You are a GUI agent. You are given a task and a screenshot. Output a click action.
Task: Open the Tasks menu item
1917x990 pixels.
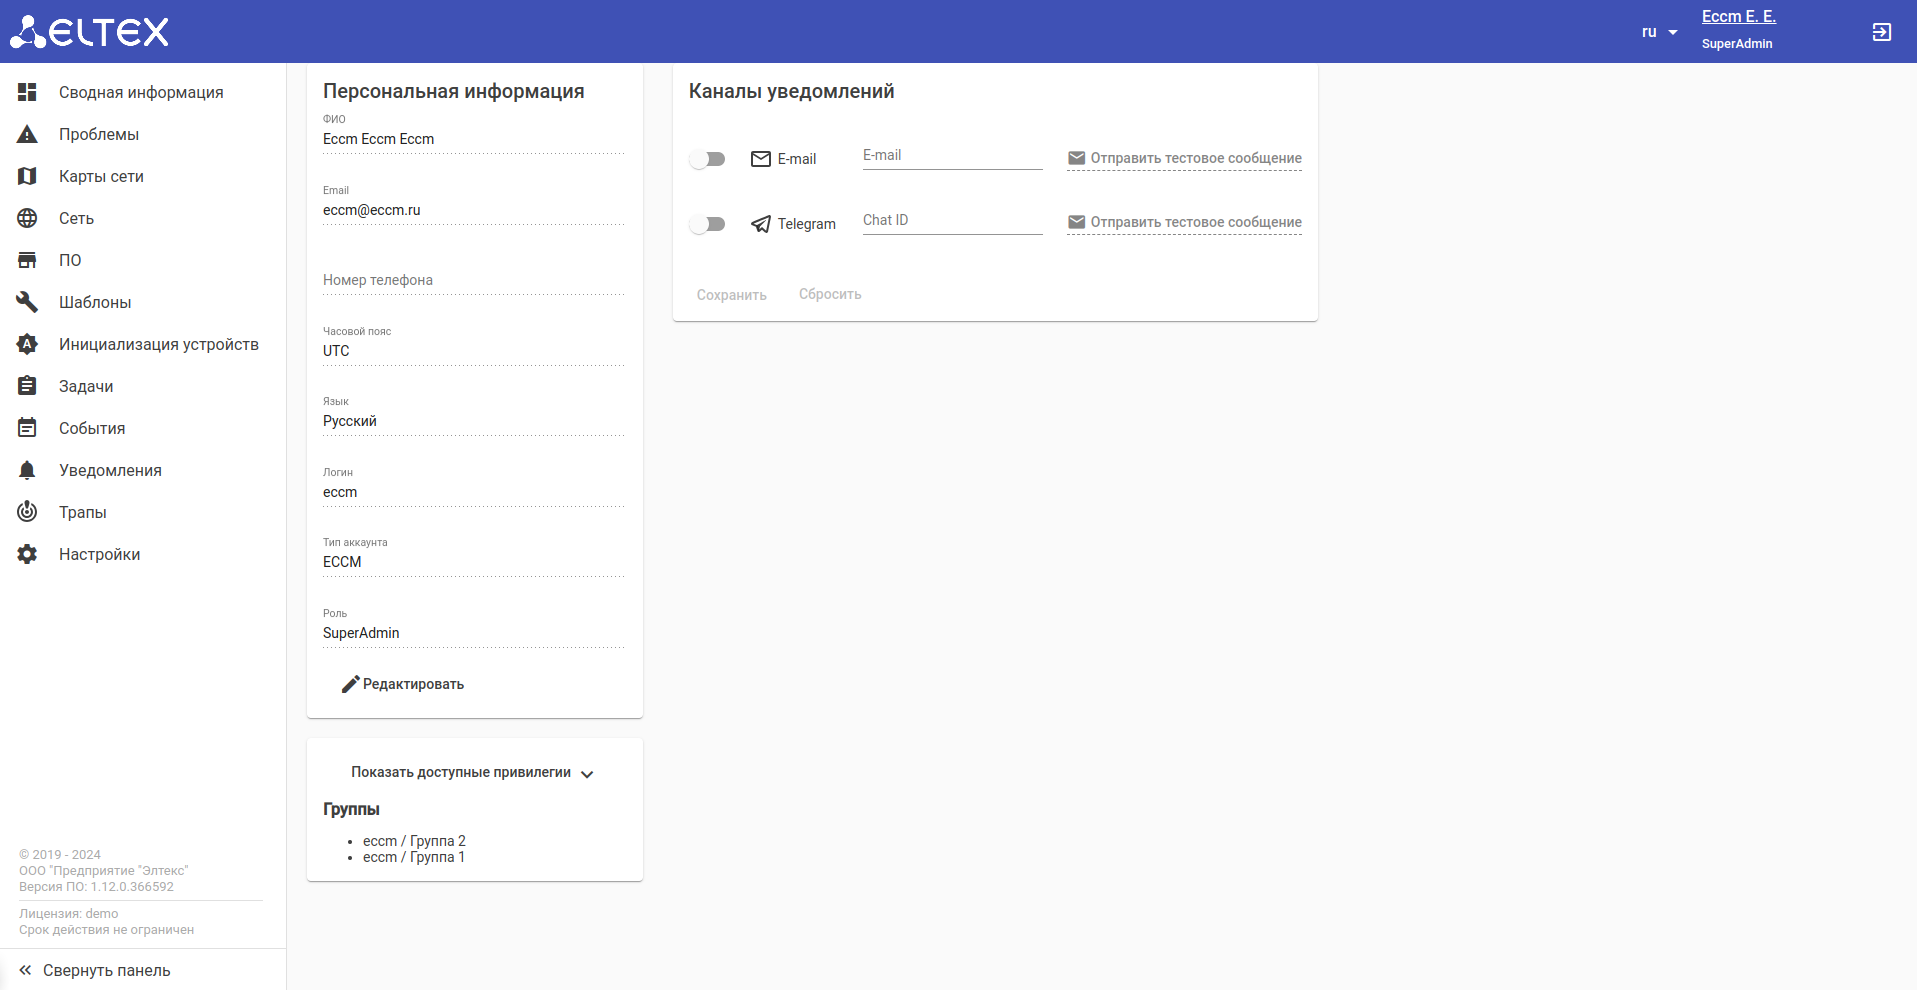click(x=86, y=386)
